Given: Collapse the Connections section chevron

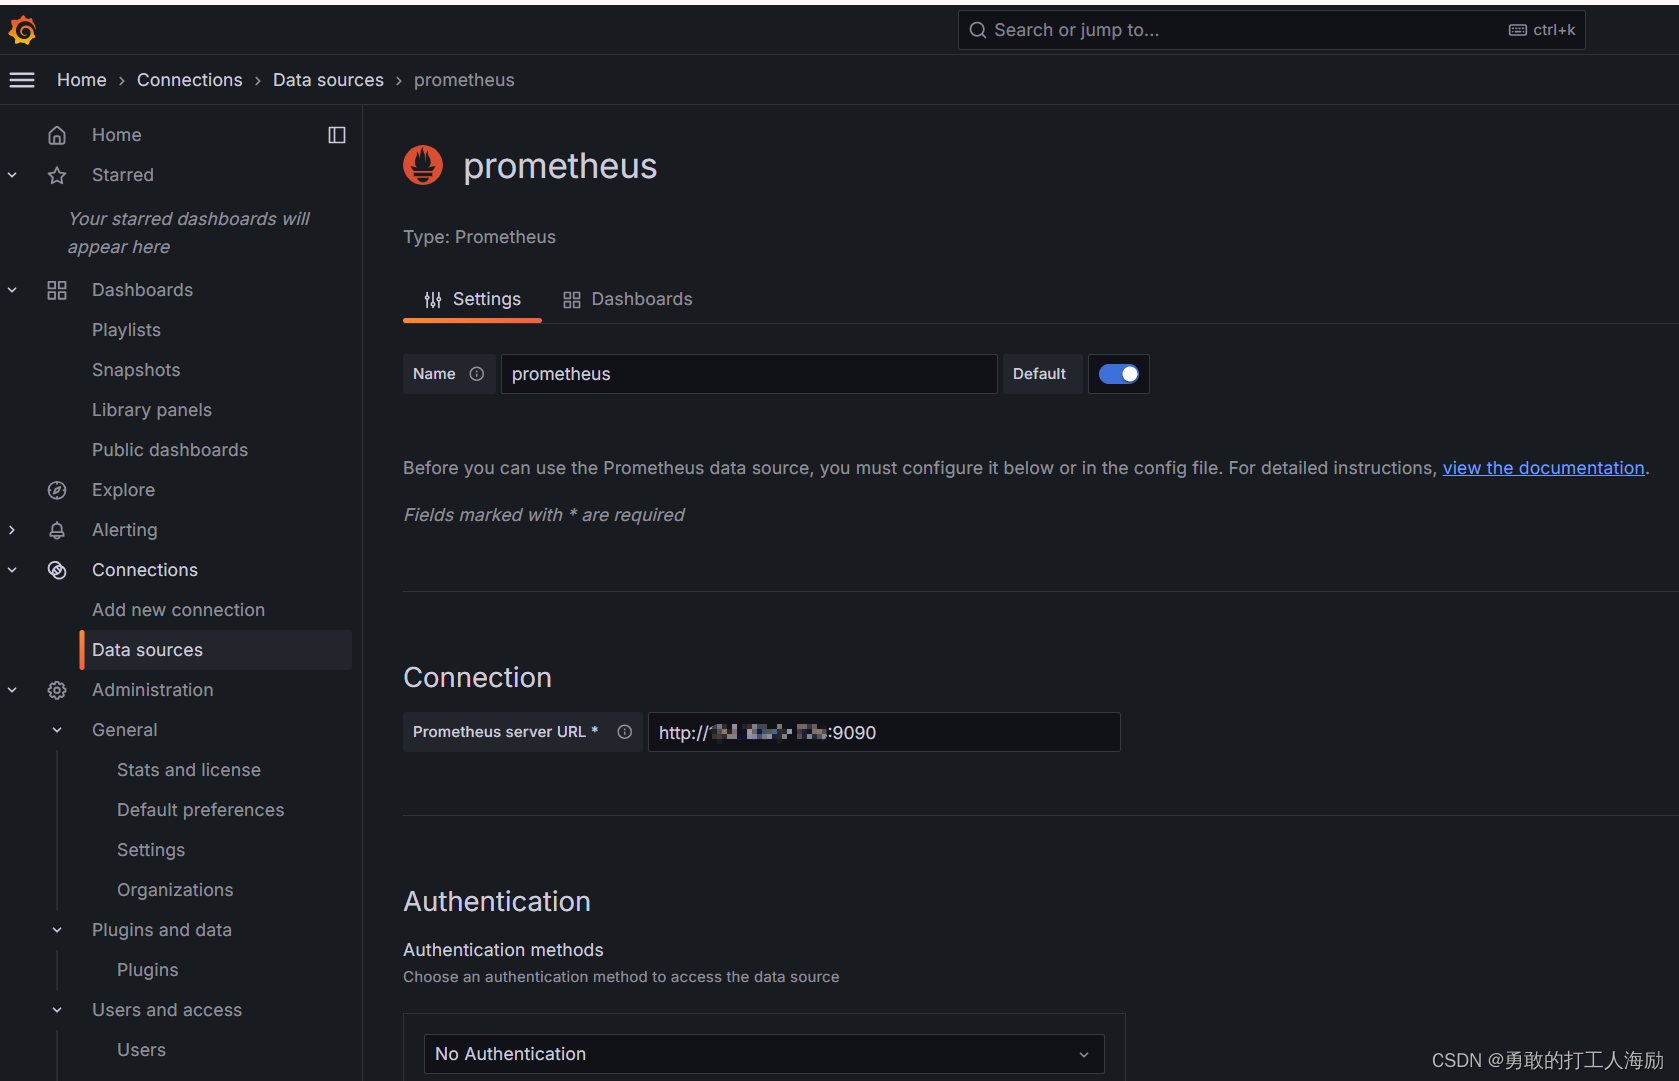Looking at the screenshot, I should [x=12, y=570].
